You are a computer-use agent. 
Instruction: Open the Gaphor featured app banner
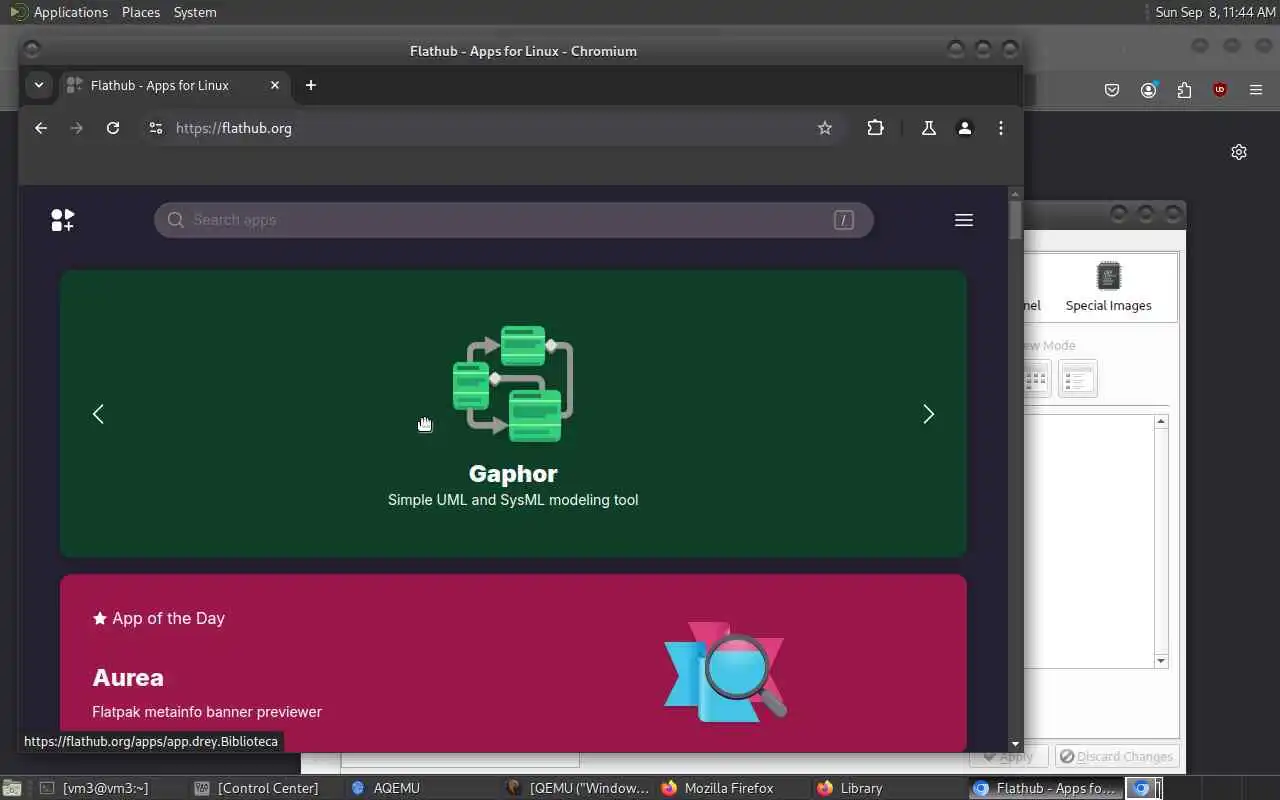[513, 413]
